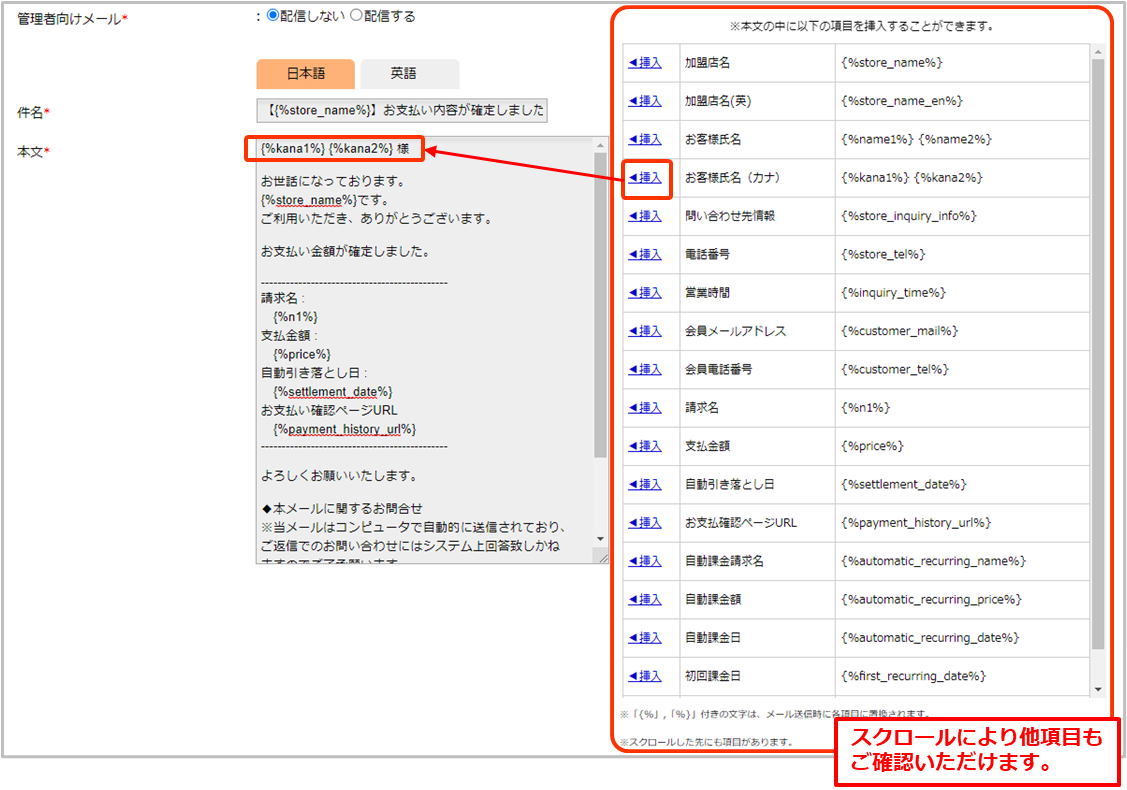Image resolution: width=1127 pixels, height=790 pixels.
Task: Insert the 営業時間 variable
Action: (645, 293)
